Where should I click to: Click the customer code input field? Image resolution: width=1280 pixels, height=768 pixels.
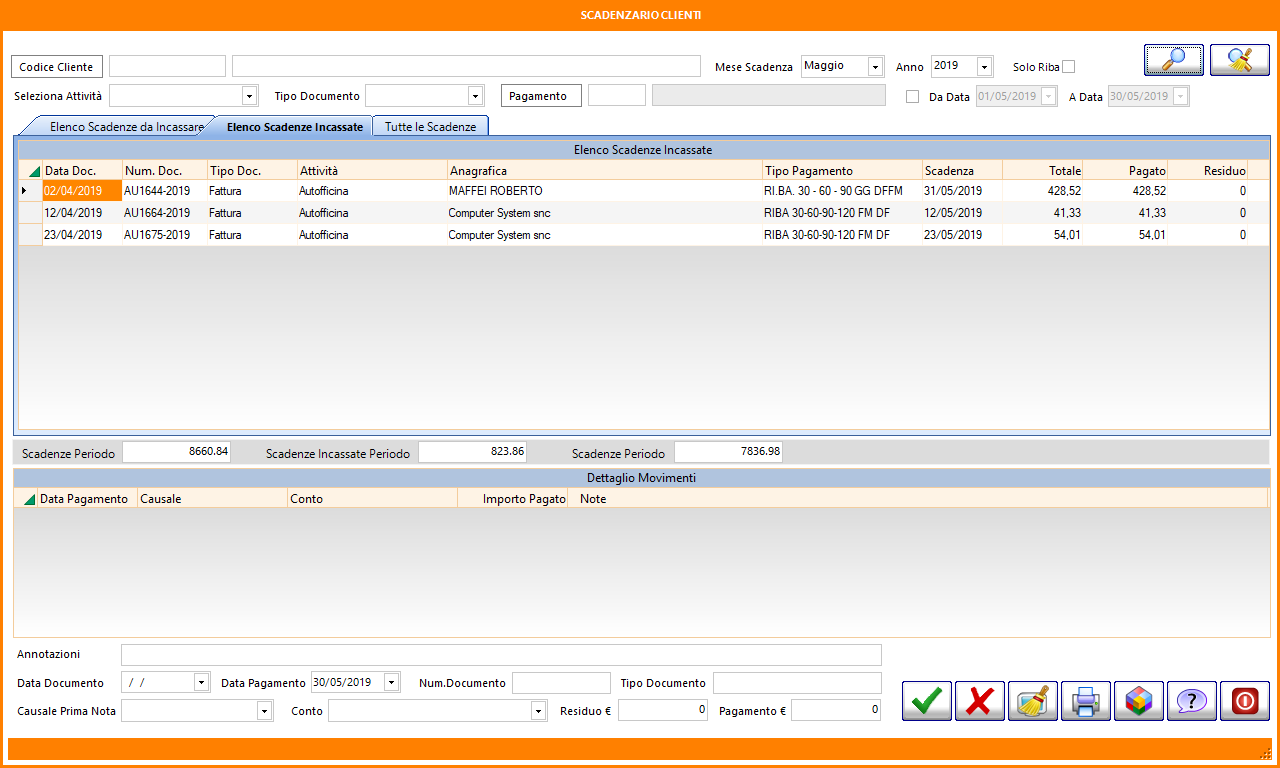click(167, 66)
